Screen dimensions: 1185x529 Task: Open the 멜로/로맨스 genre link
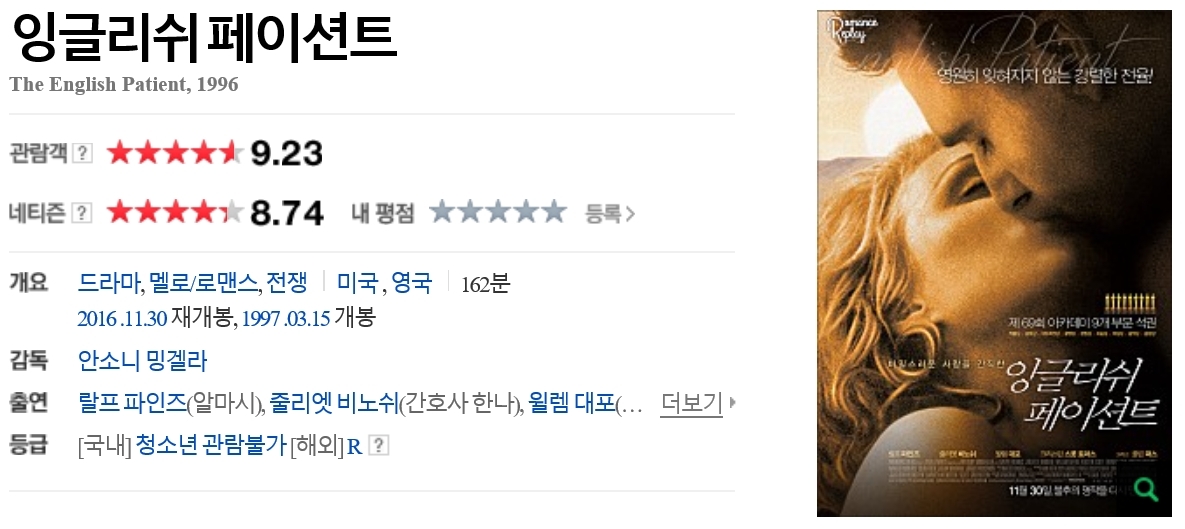pyautogui.click(x=205, y=283)
